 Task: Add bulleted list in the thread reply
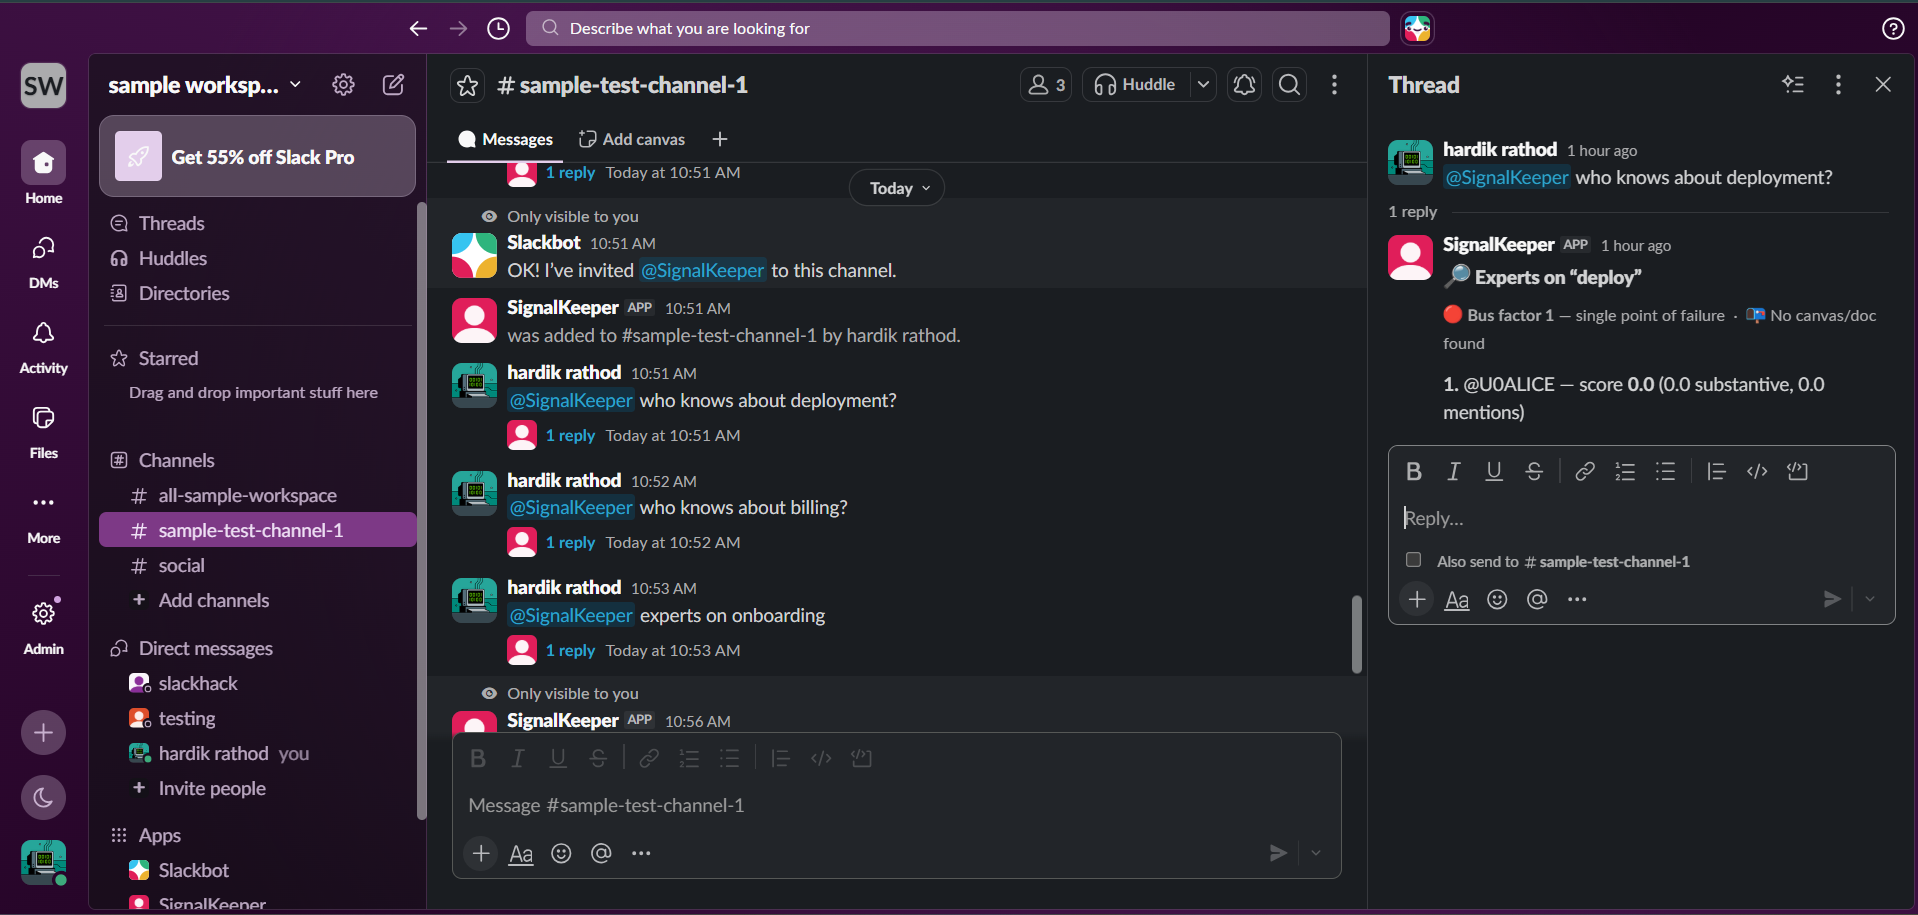click(x=1665, y=472)
